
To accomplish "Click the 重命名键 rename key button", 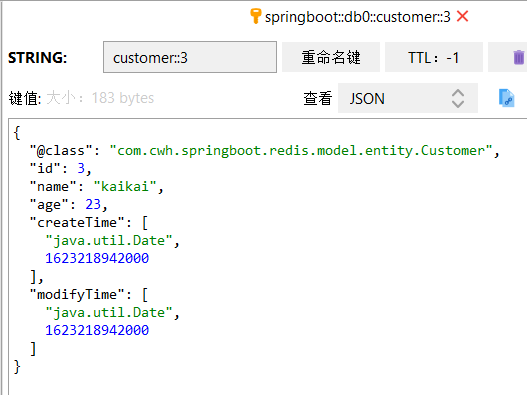I will (x=331, y=57).
